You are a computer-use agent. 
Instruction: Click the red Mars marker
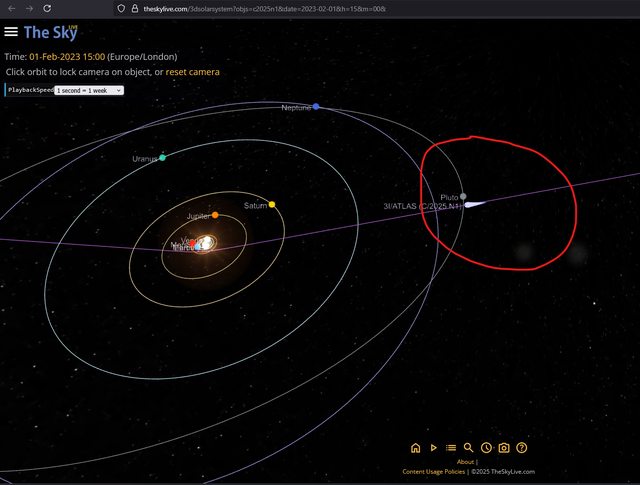[192, 244]
